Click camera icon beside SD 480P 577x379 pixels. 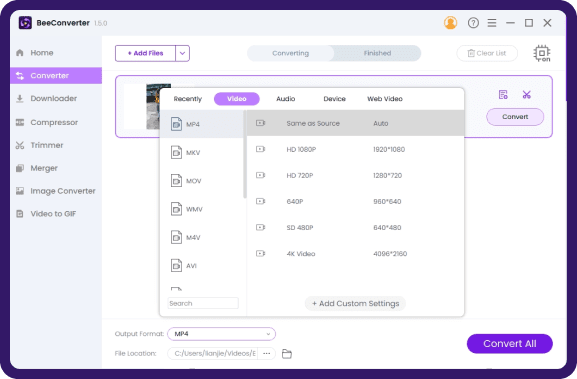[261, 227]
